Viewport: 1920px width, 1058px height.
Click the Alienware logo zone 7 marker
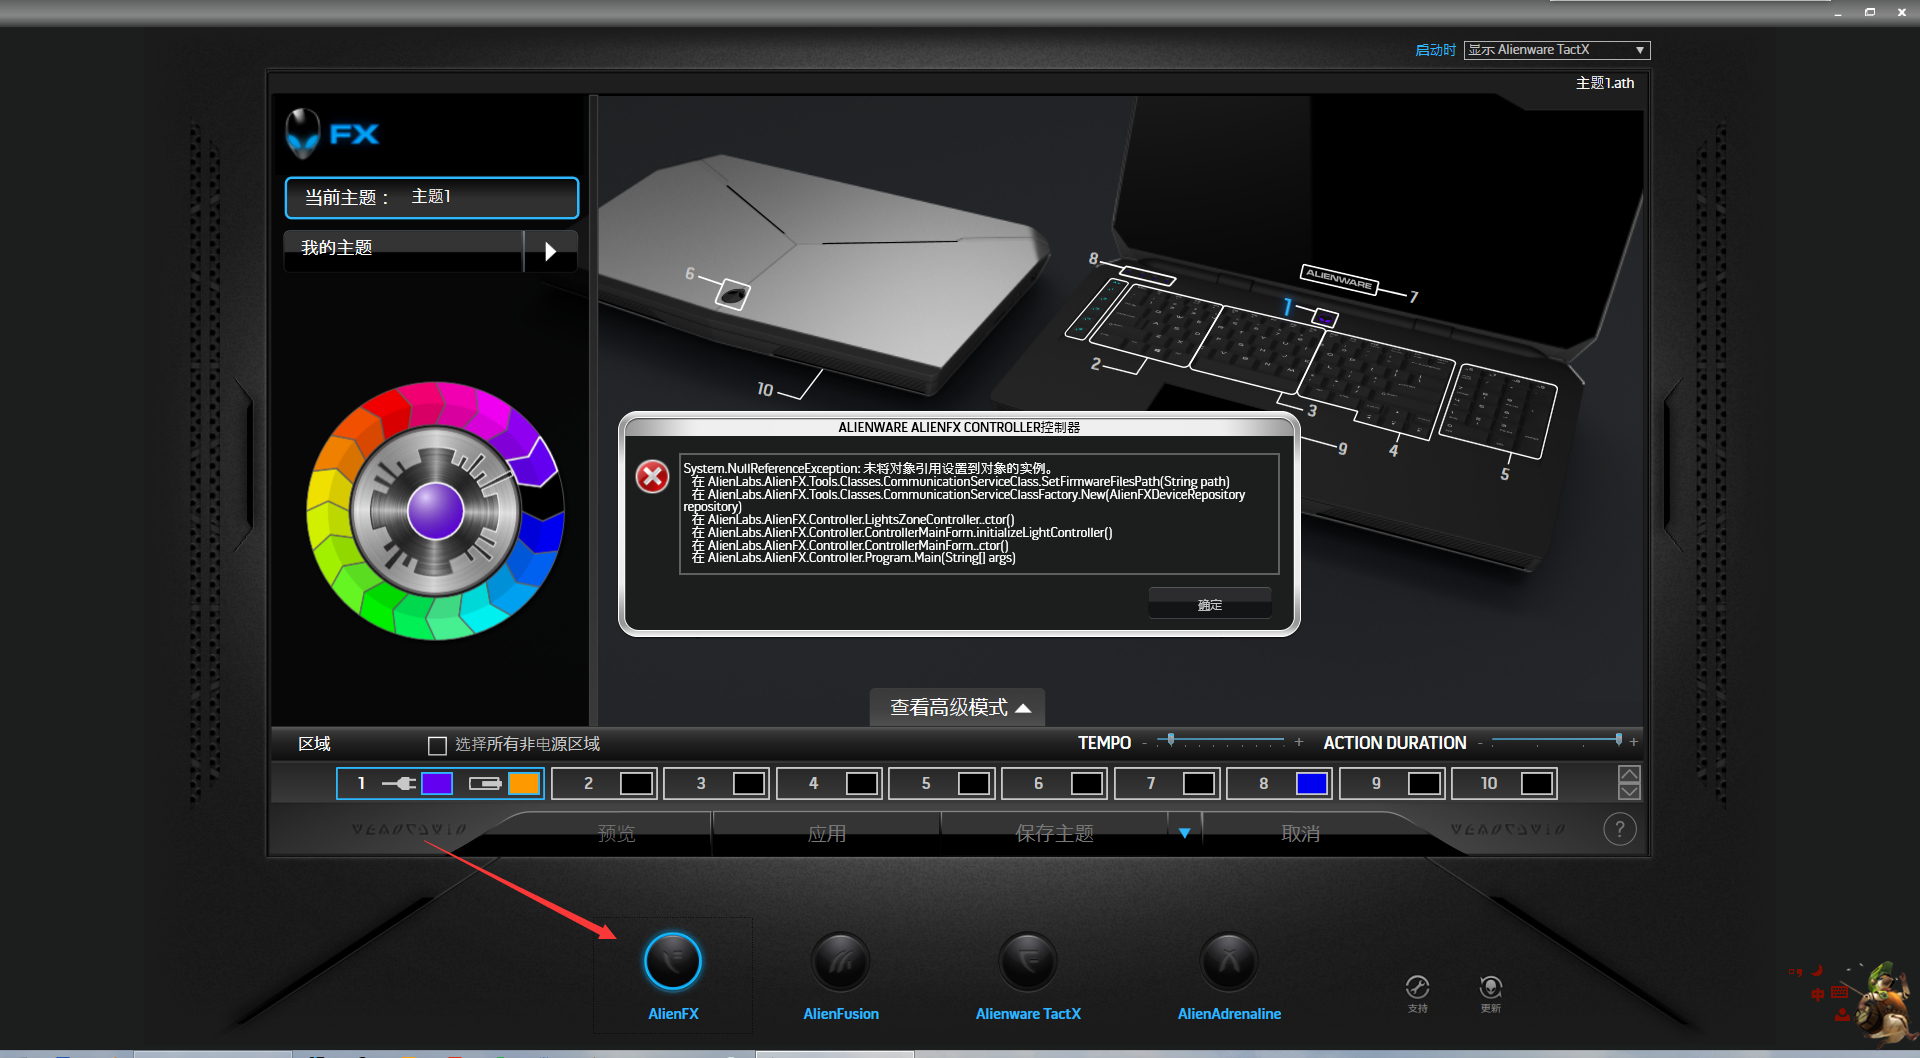pos(1339,279)
